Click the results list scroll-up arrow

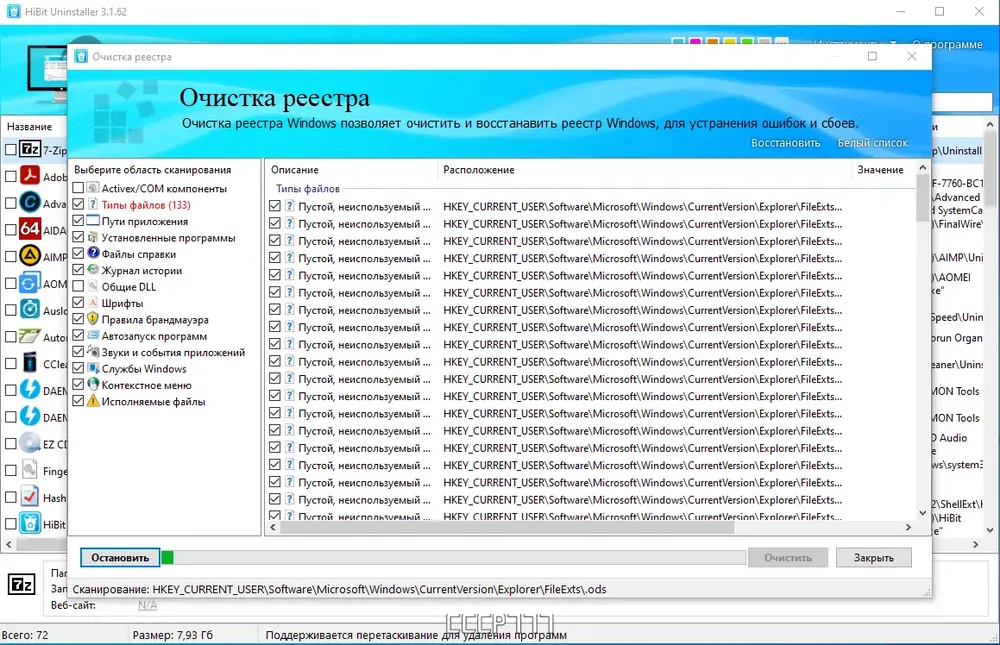(x=923, y=168)
